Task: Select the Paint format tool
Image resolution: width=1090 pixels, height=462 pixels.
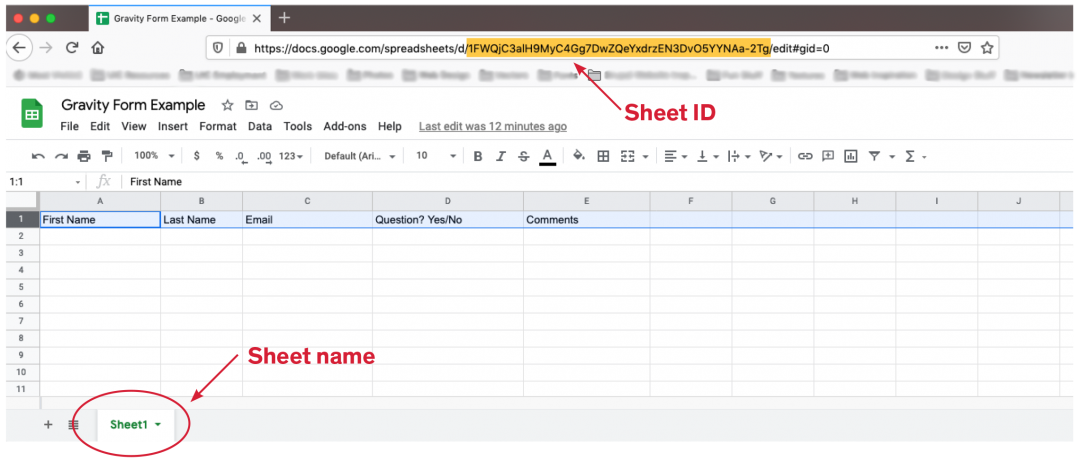Action: (106, 156)
